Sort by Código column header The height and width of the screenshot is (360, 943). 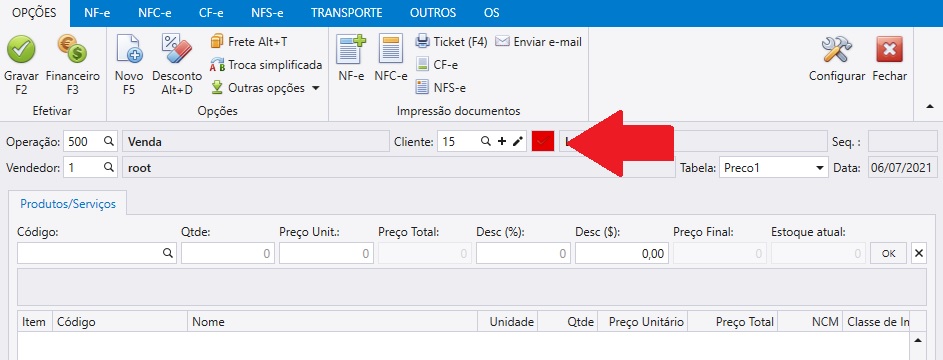point(120,322)
